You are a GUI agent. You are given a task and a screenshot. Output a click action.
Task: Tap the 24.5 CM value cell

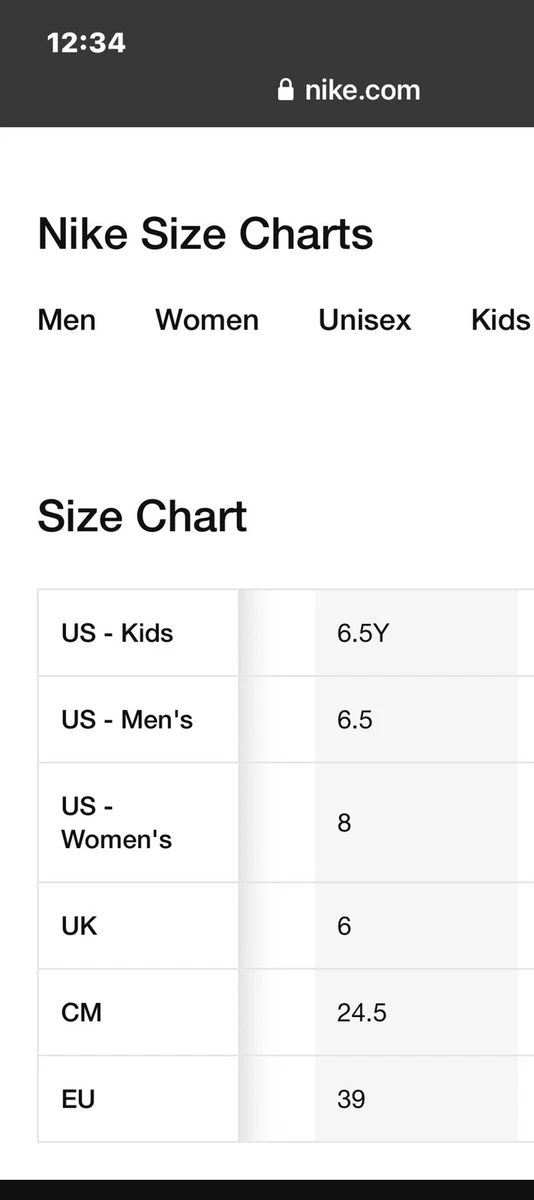(x=416, y=1013)
